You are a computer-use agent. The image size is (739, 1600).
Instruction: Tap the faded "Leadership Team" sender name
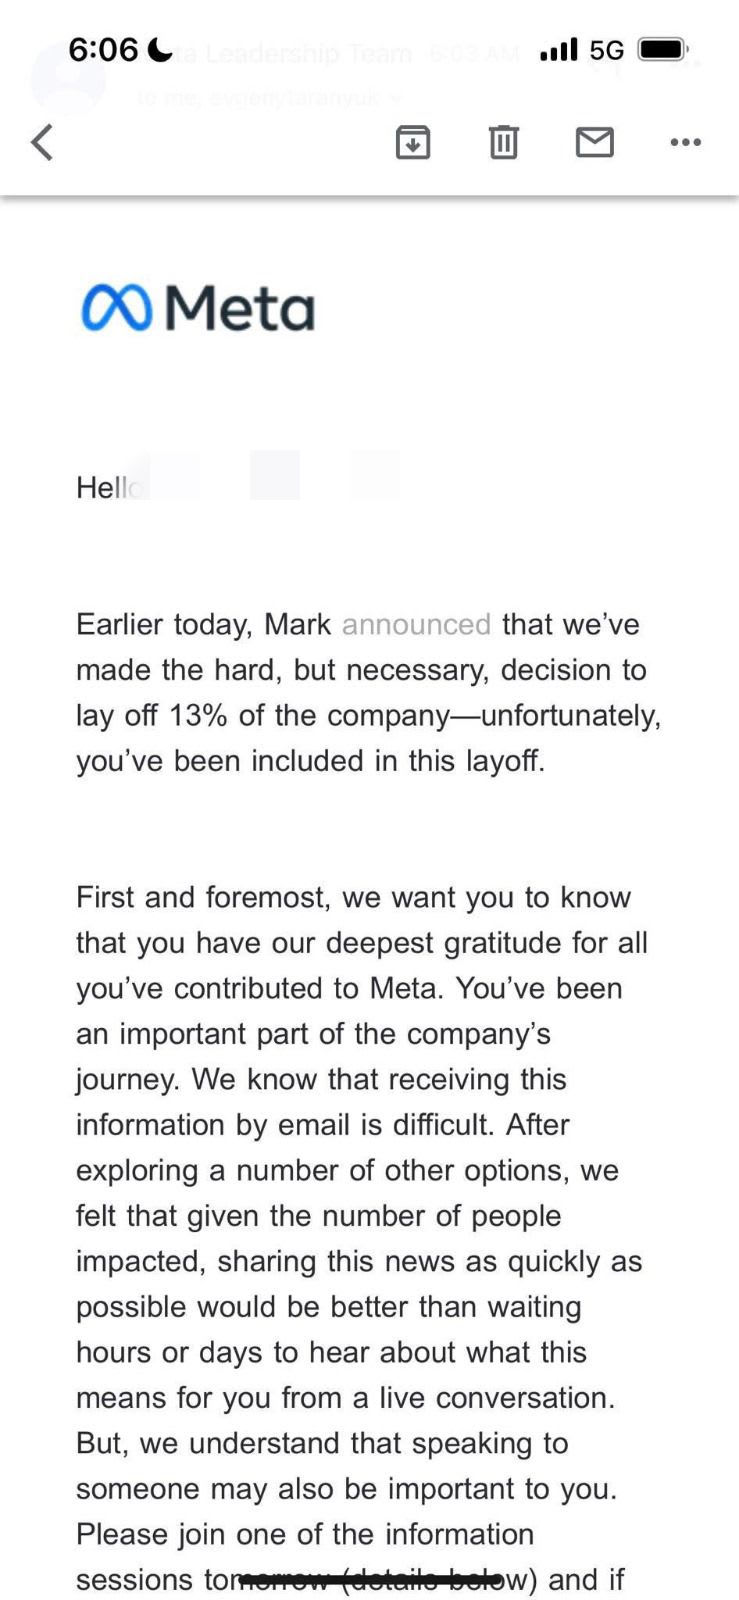click(x=308, y=54)
